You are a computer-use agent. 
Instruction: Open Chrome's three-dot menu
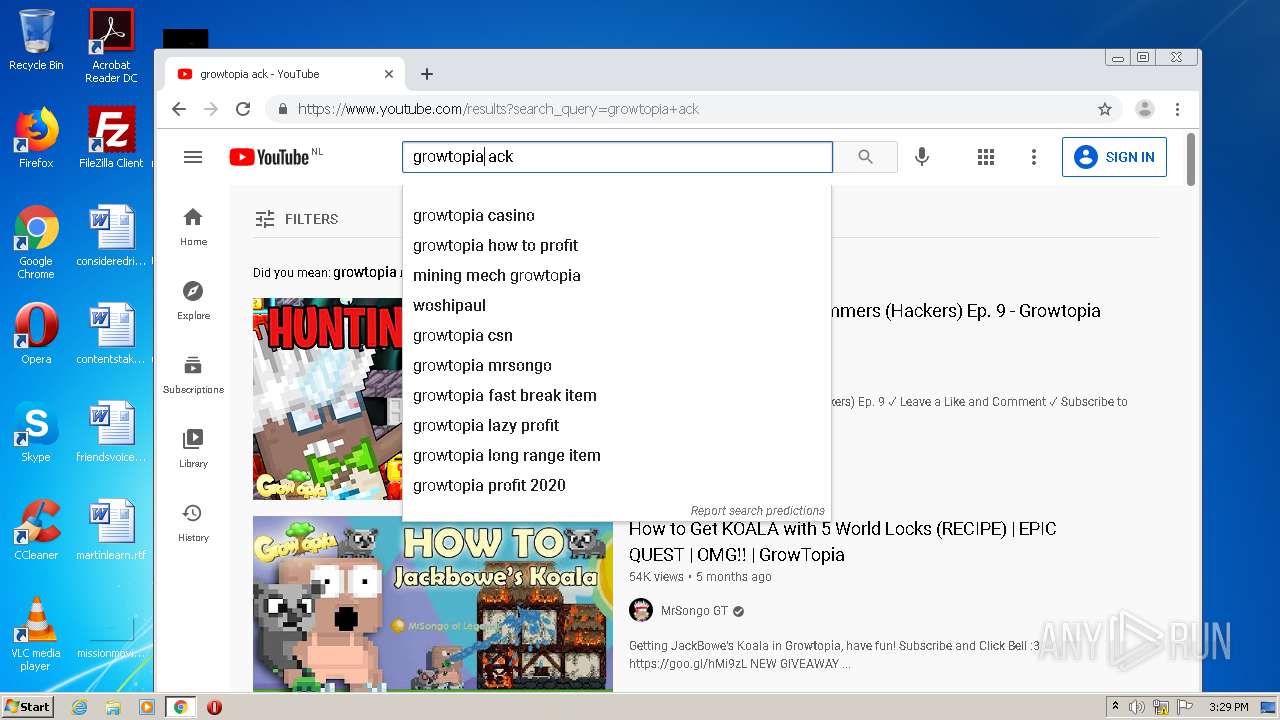tap(1178, 109)
